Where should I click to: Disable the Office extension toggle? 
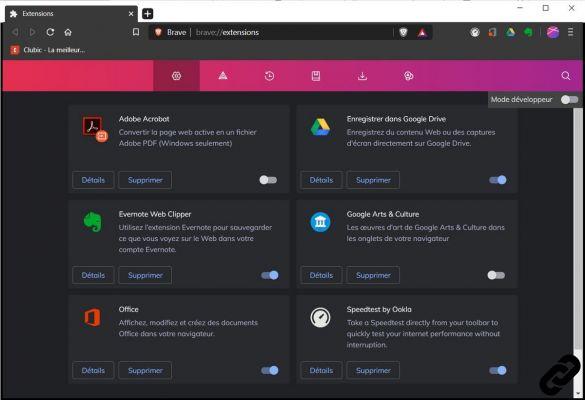coord(270,371)
